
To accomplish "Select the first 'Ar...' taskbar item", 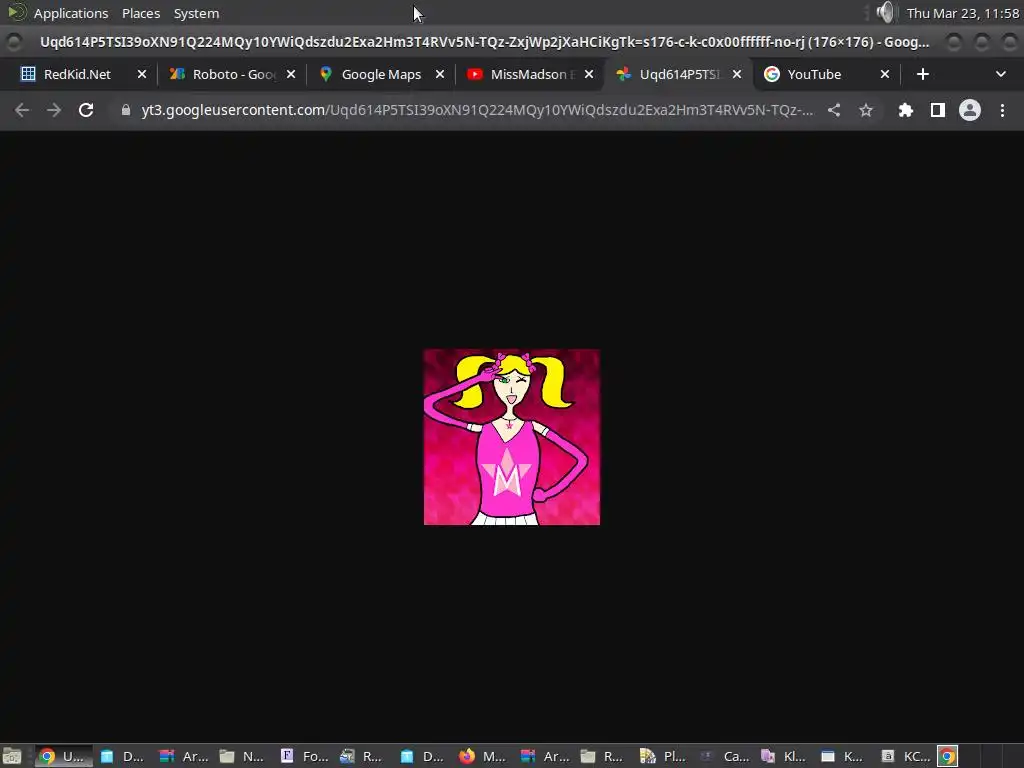I will pos(184,756).
